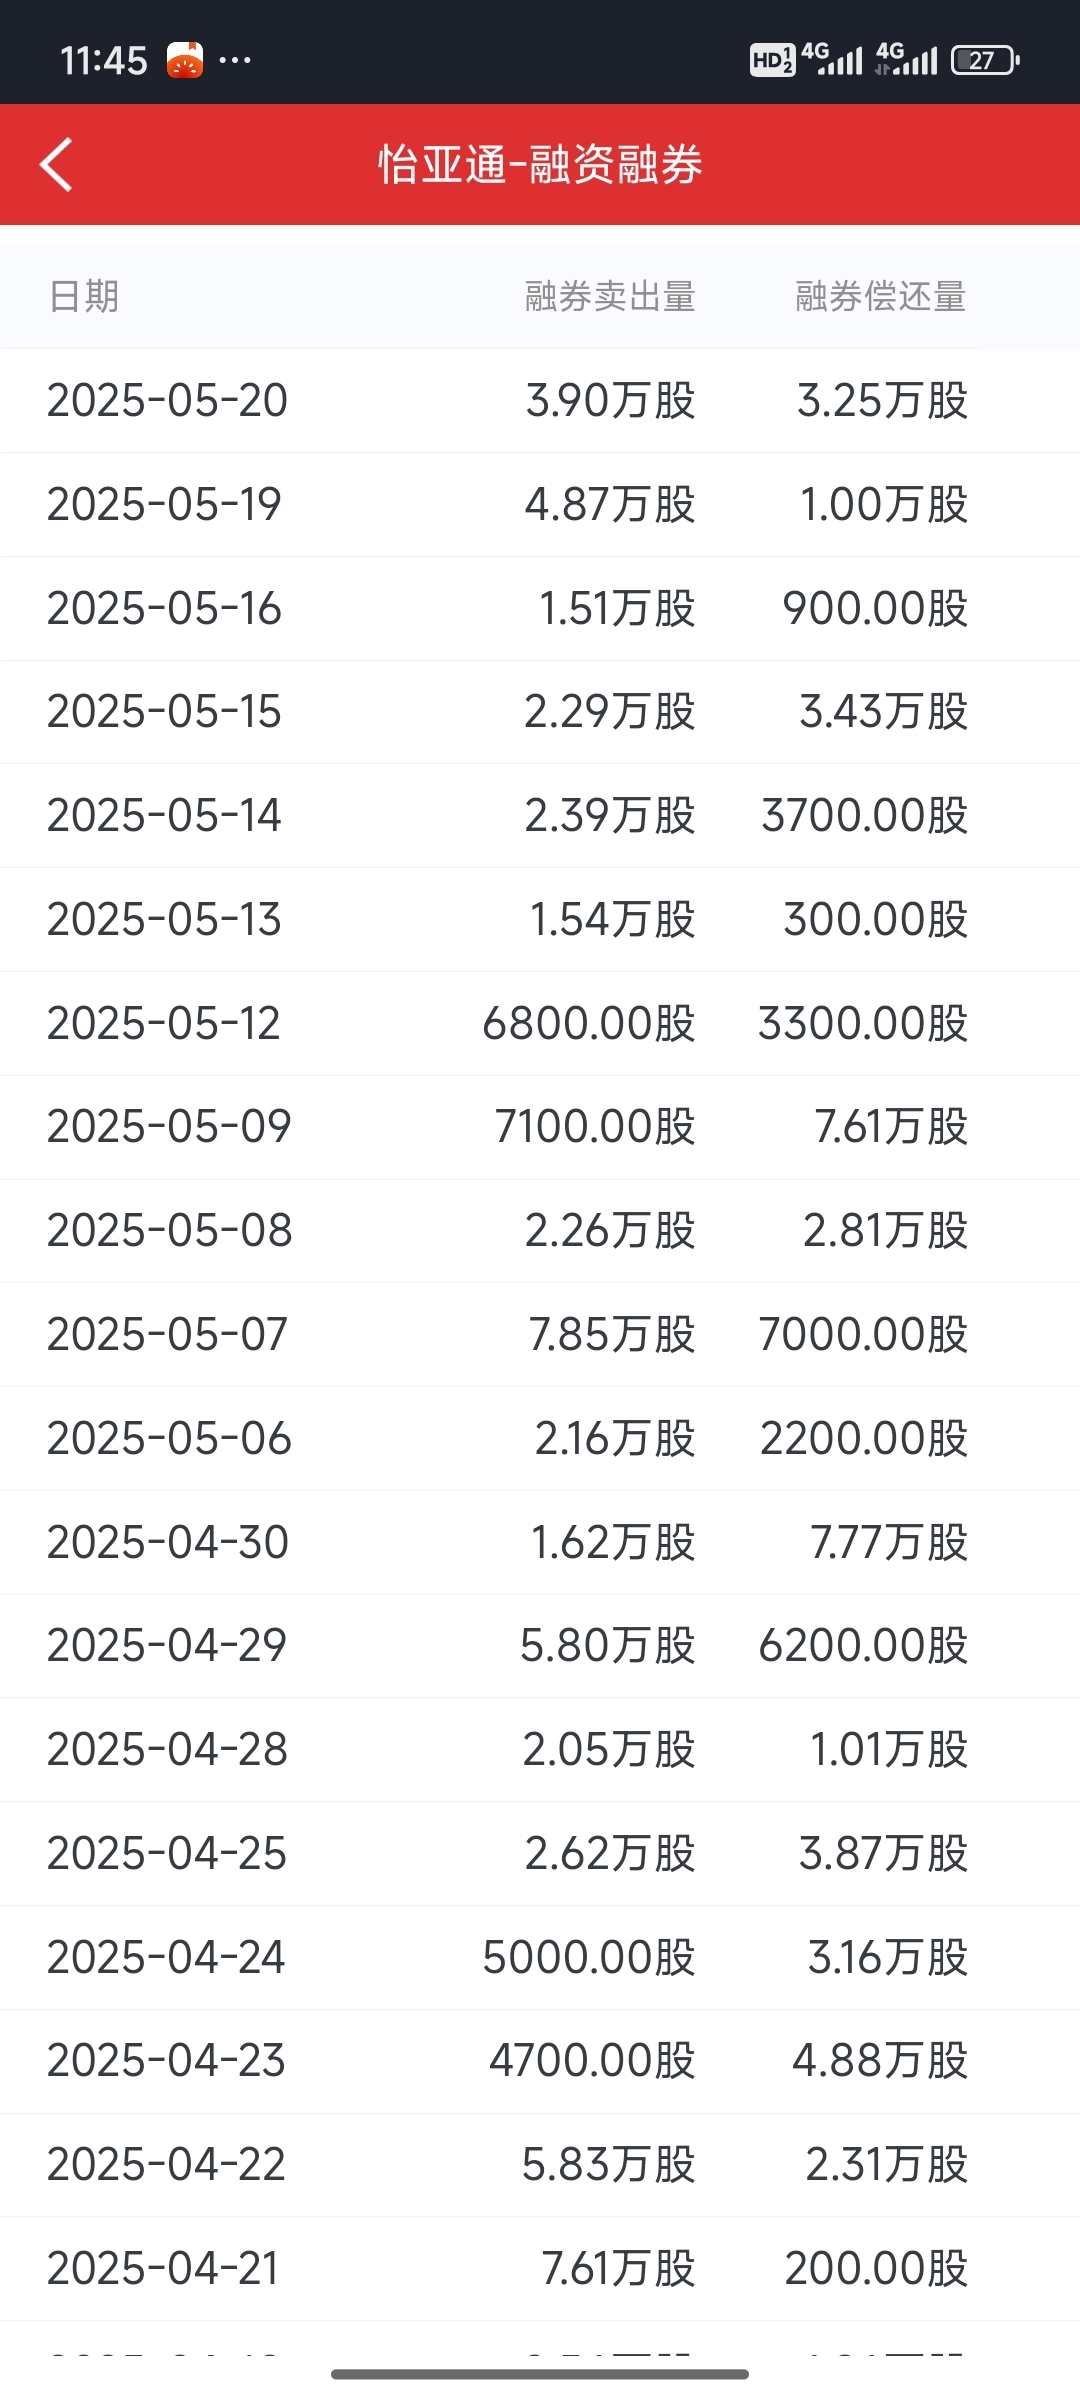Viewport: 1080px width, 2400px height.
Task: Select the 2025-05-20 row
Action: point(540,401)
